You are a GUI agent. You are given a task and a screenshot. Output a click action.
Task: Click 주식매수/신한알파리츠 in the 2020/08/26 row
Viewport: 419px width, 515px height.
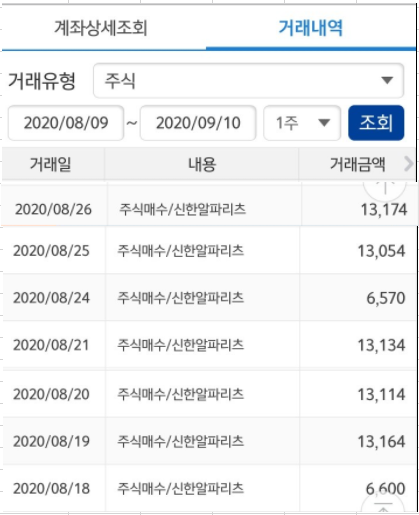183,209
